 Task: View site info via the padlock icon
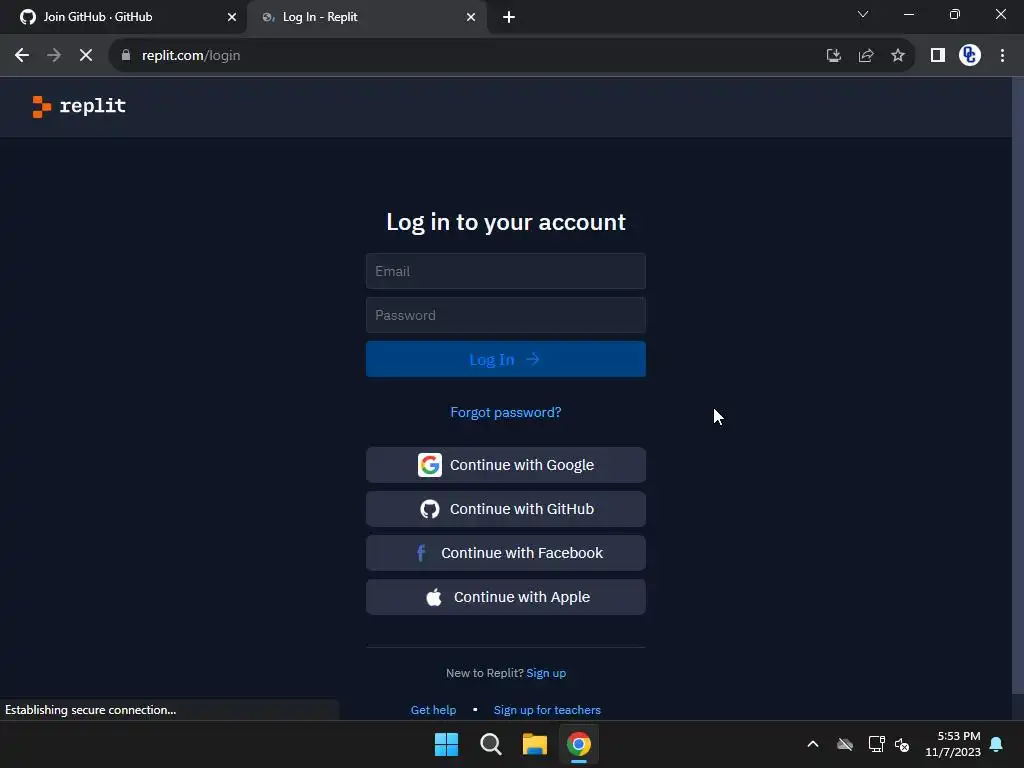[125, 56]
